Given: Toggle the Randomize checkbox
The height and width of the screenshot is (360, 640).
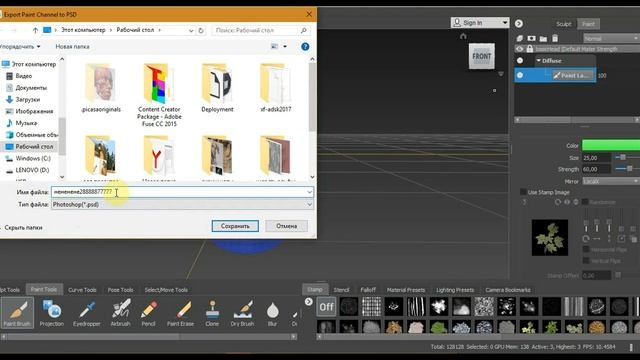Looking at the screenshot, I should (585, 202).
